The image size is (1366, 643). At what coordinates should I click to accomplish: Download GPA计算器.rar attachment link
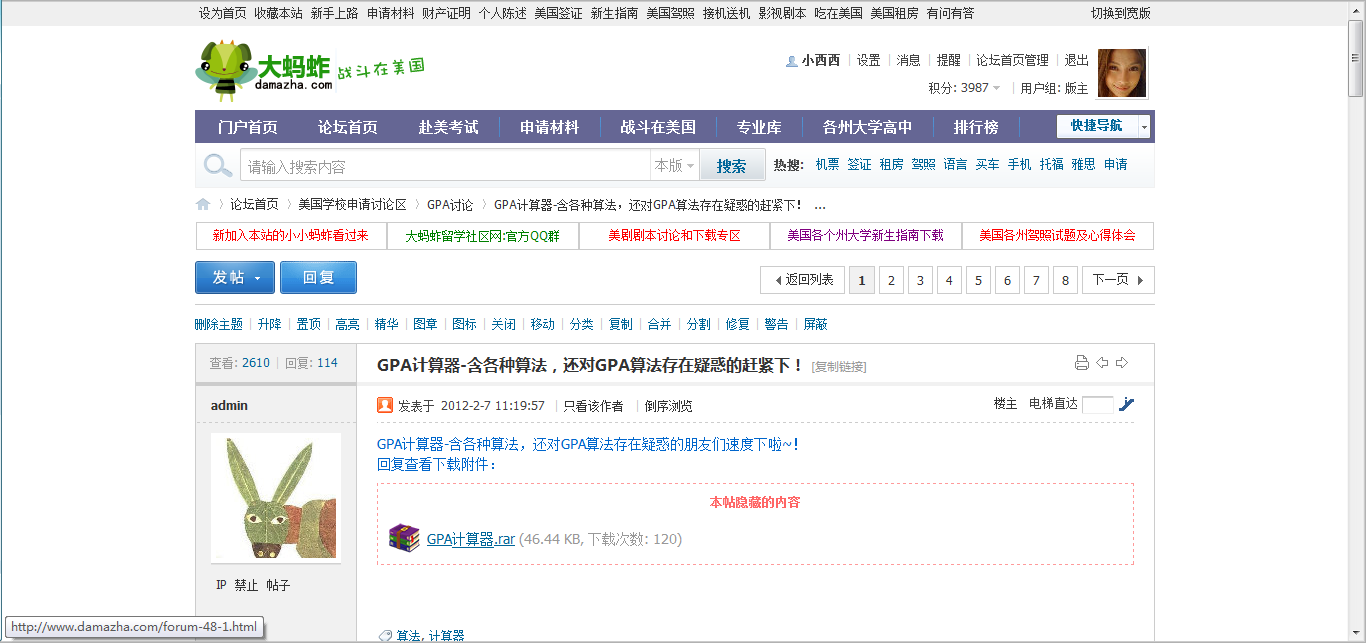pos(471,539)
